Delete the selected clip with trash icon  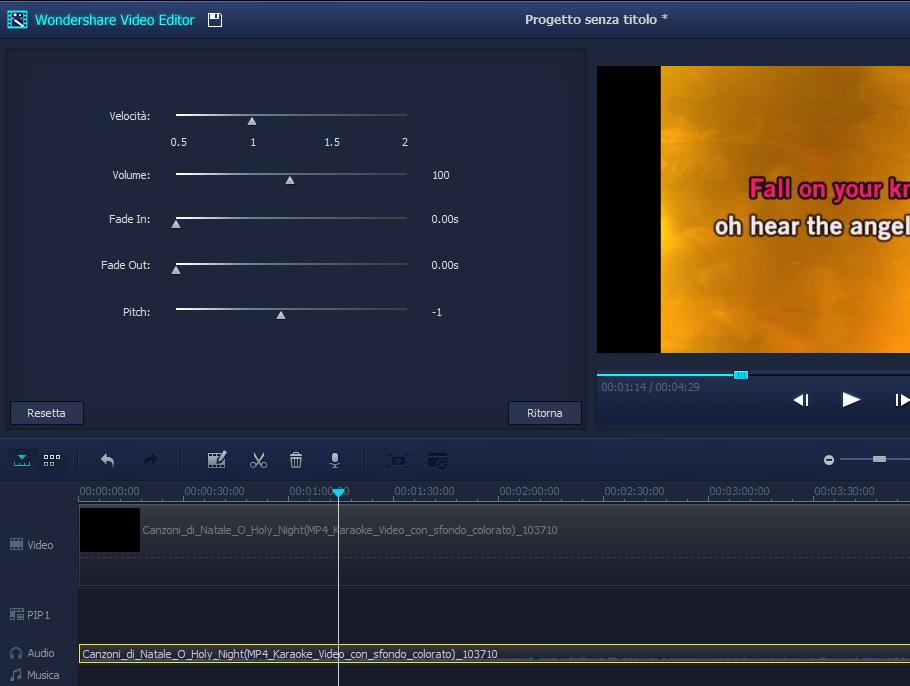pos(296,460)
